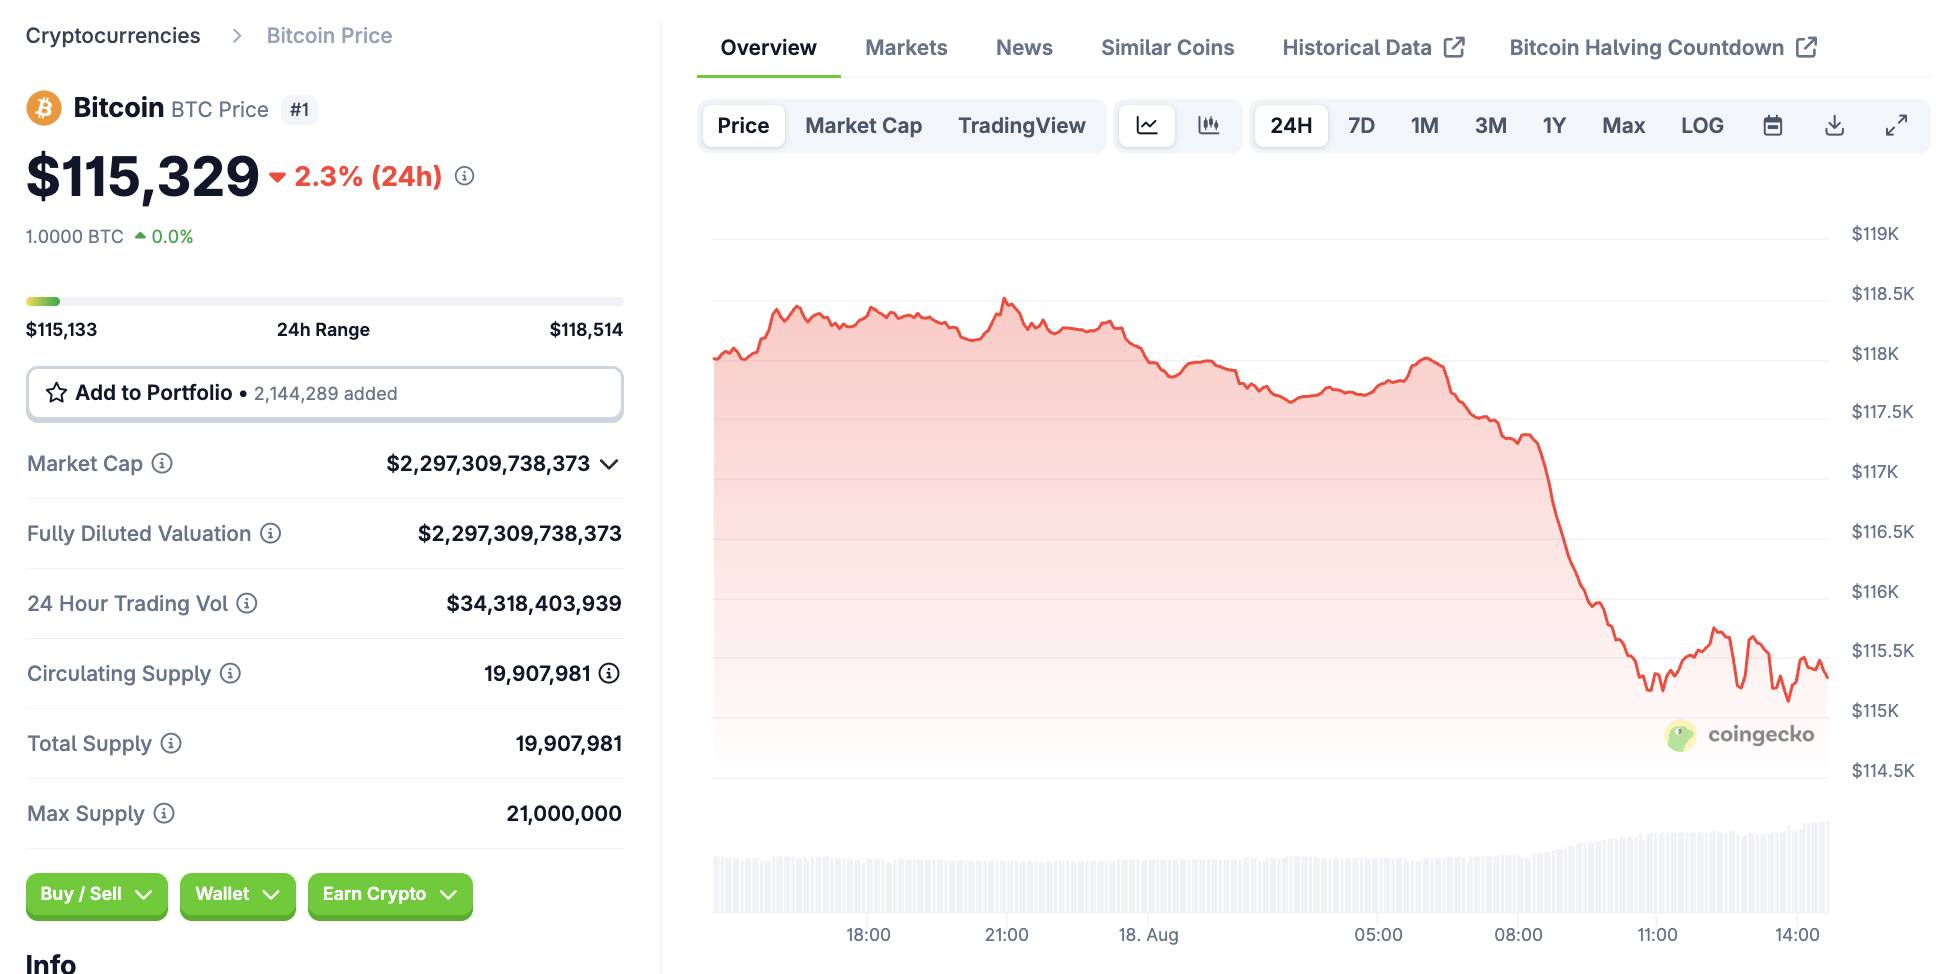Switch to candlestick chart view icon
This screenshot has width=1936, height=974.
click(1209, 125)
